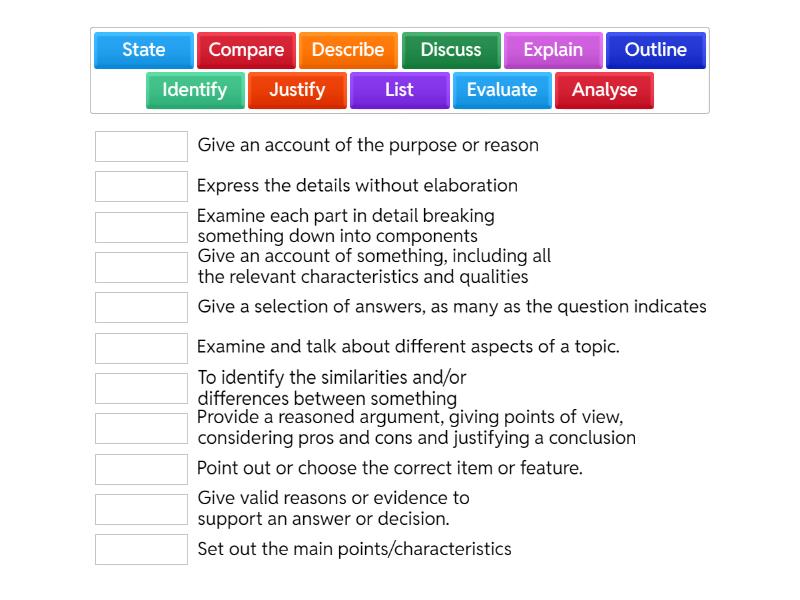This screenshot has width=800, height=600.
Task: Click the red Analyse tile
Action: point(604,90)
